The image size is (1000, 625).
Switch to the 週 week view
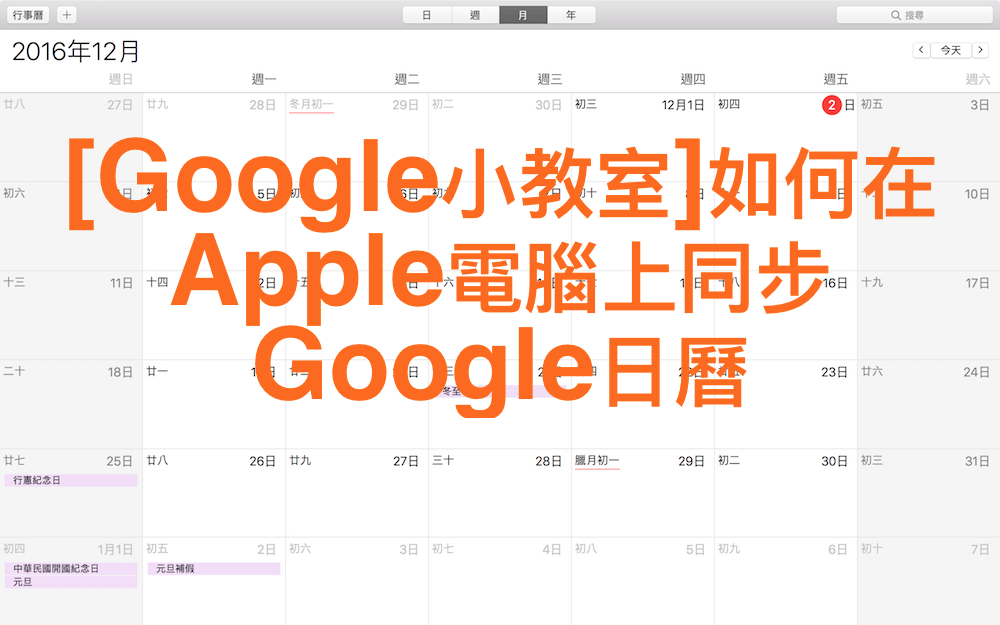pyautogui.click(x=475, y=15)
